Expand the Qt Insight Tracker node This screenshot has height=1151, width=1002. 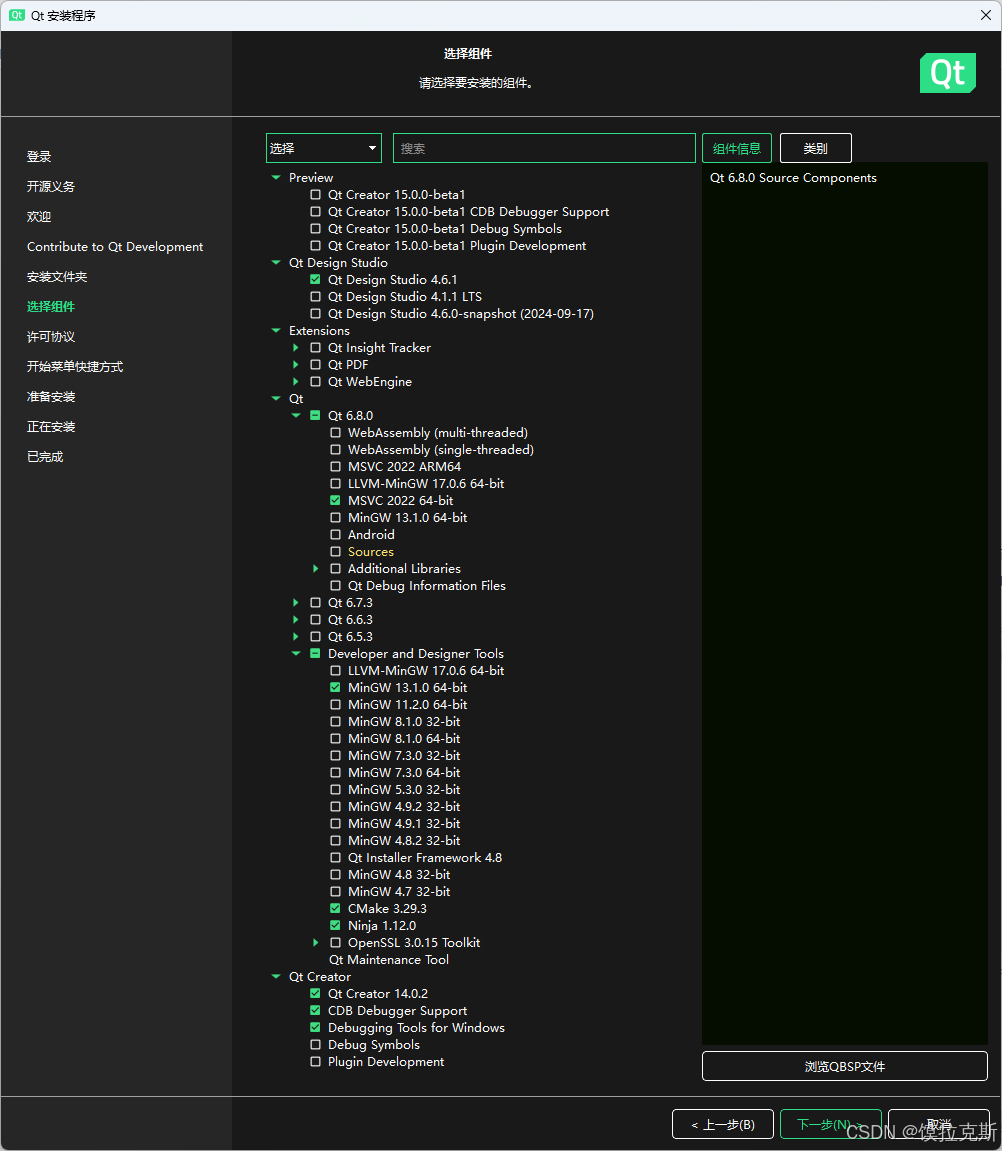point(296,347)
